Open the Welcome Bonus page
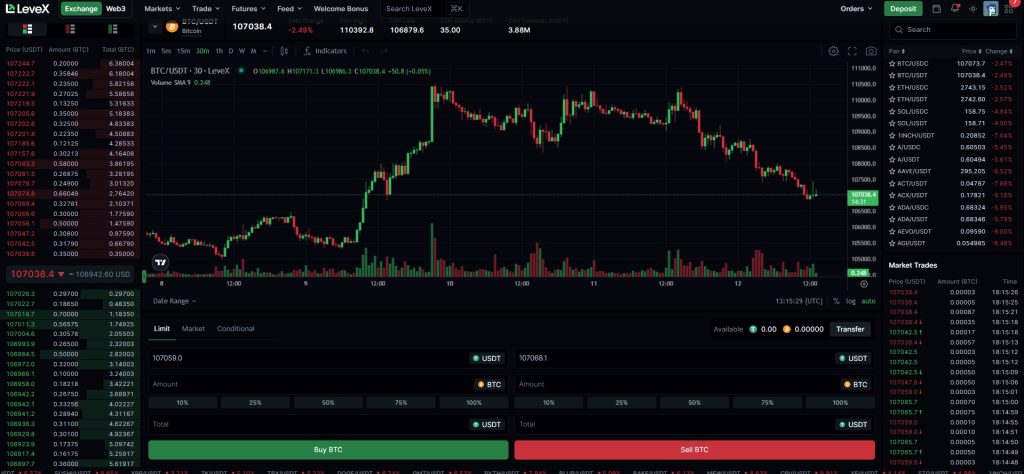The height and width of the screenshot is (474, 1024). point(340,8)
